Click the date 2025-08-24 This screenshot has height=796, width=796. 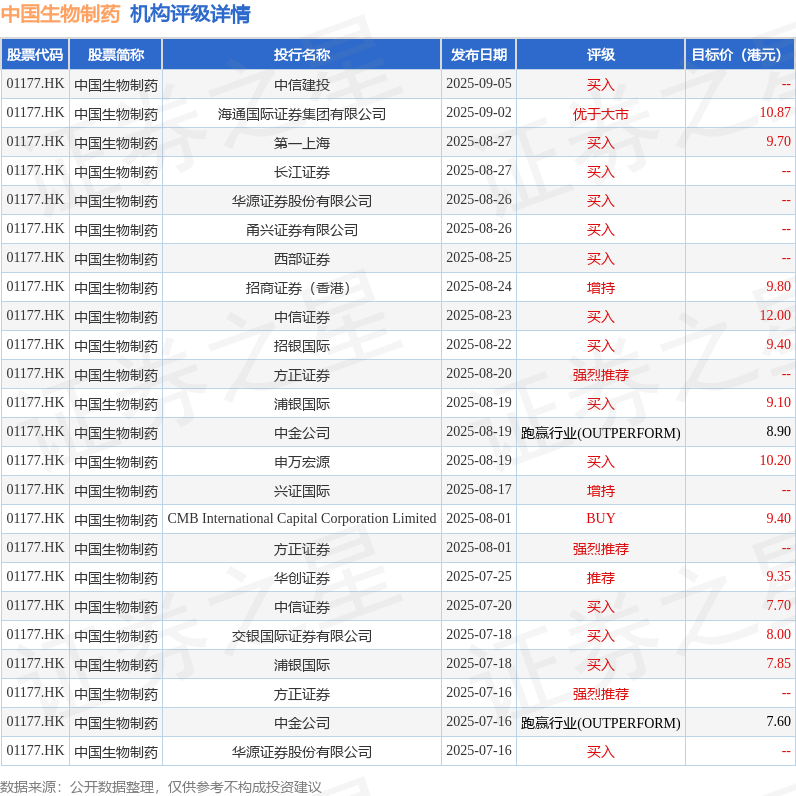pos(479,286)
